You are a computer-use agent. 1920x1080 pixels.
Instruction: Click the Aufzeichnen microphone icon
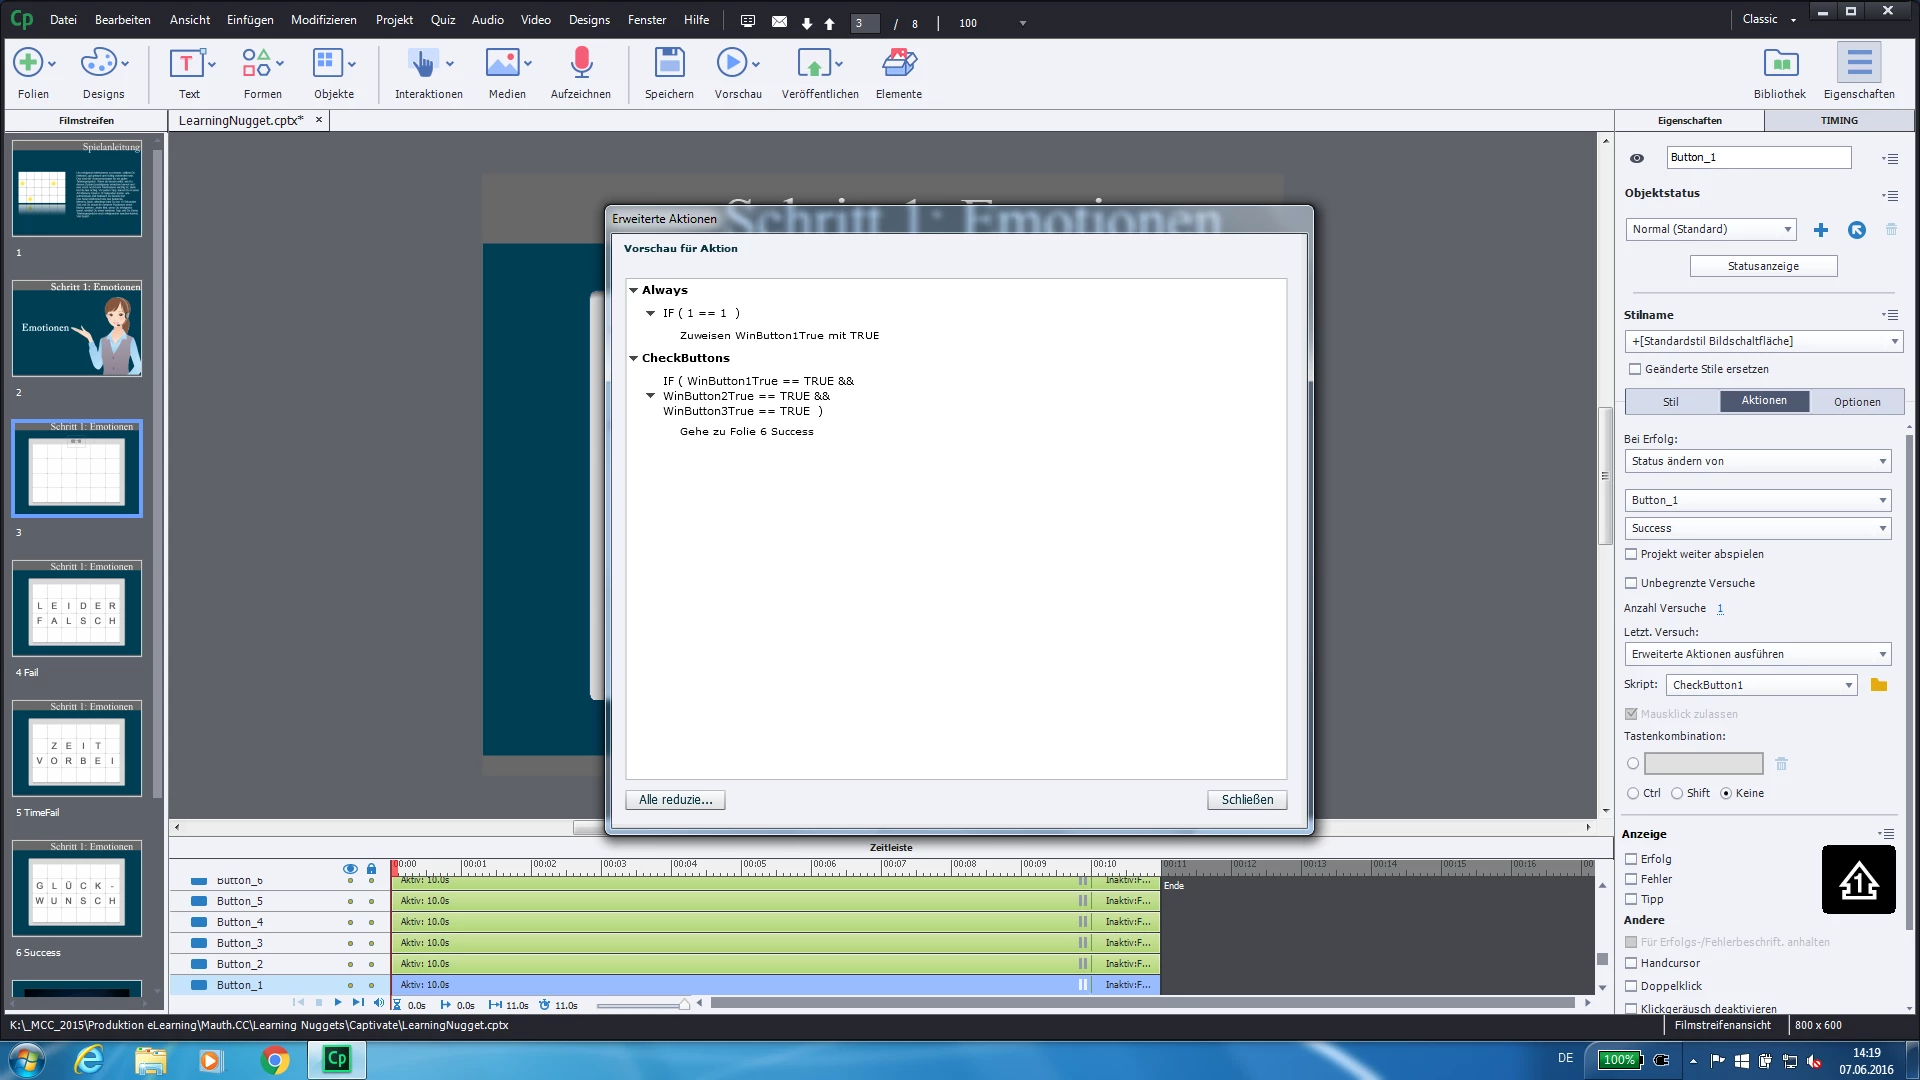click(x=581, y=64)
